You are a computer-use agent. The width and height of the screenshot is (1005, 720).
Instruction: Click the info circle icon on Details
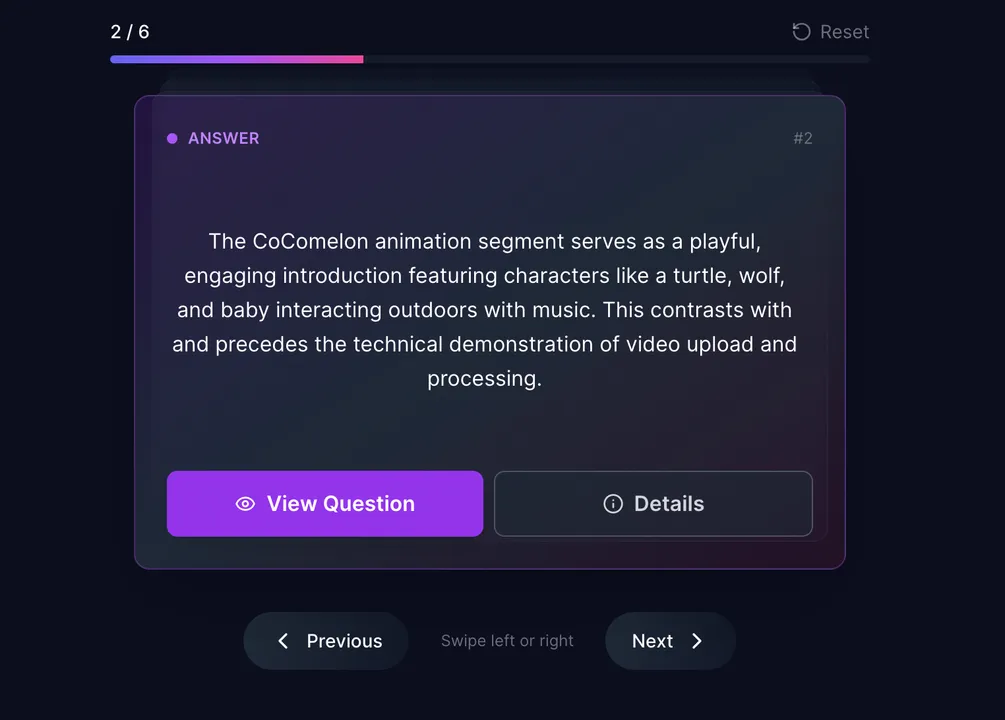(x=613, y=504)
